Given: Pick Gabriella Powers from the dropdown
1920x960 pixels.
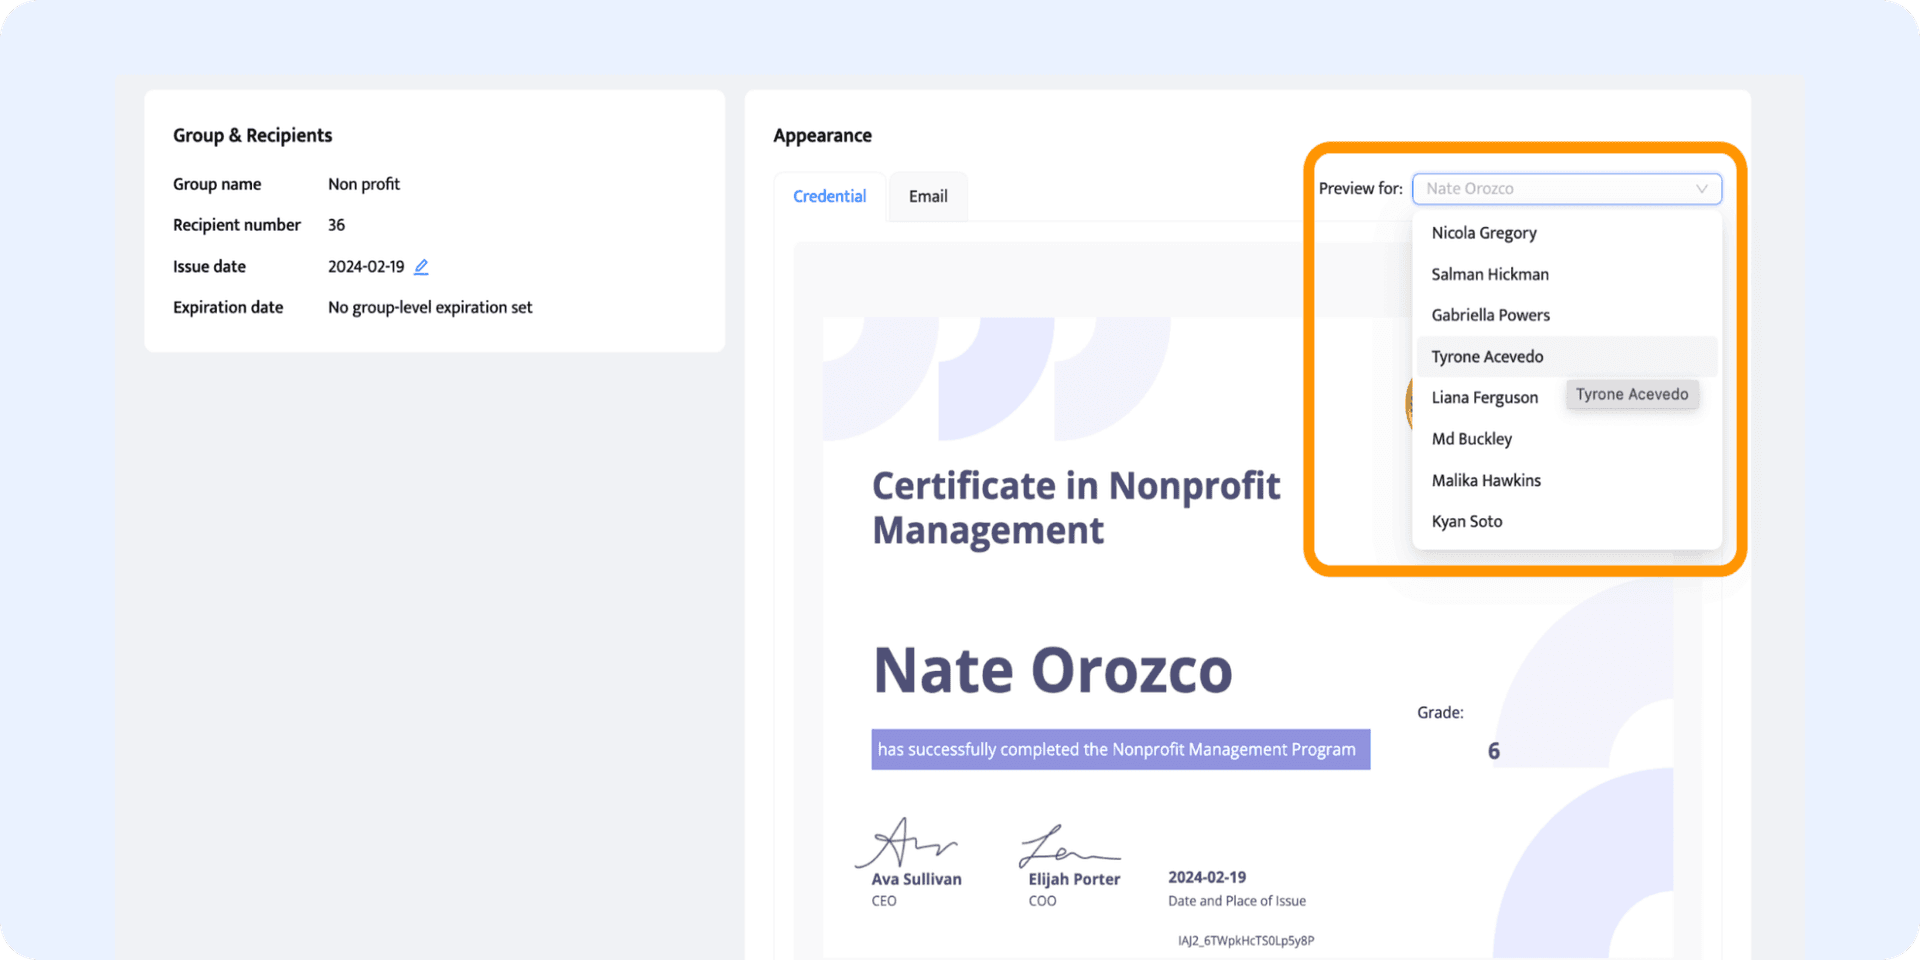Looking at the screenshot, I should (x=1490, y=315).
